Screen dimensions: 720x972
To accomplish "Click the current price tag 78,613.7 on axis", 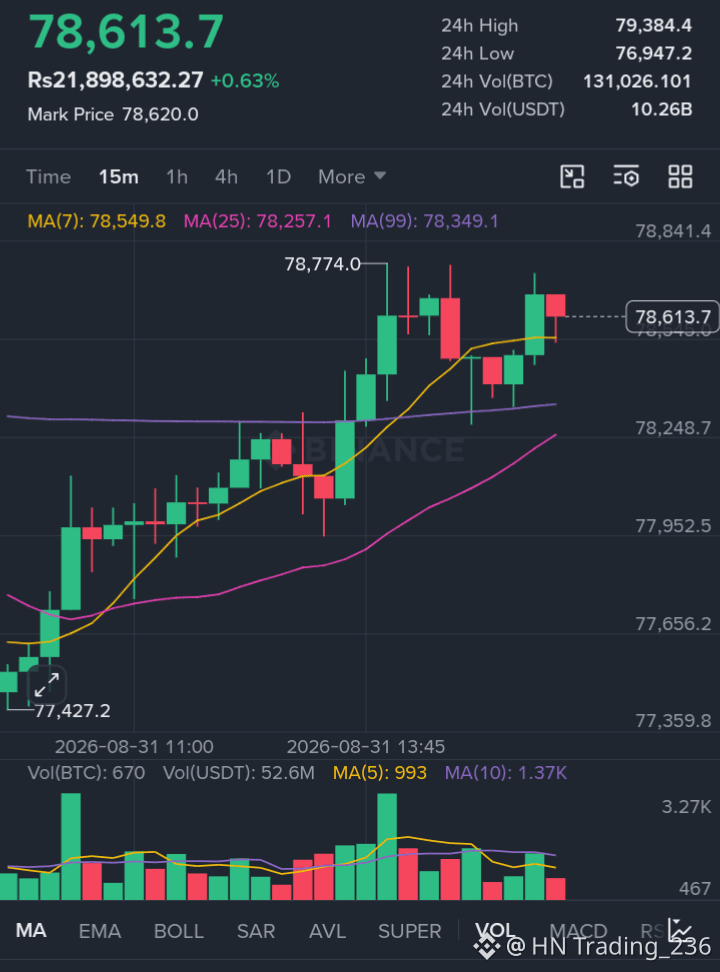I will pos(673,317).
